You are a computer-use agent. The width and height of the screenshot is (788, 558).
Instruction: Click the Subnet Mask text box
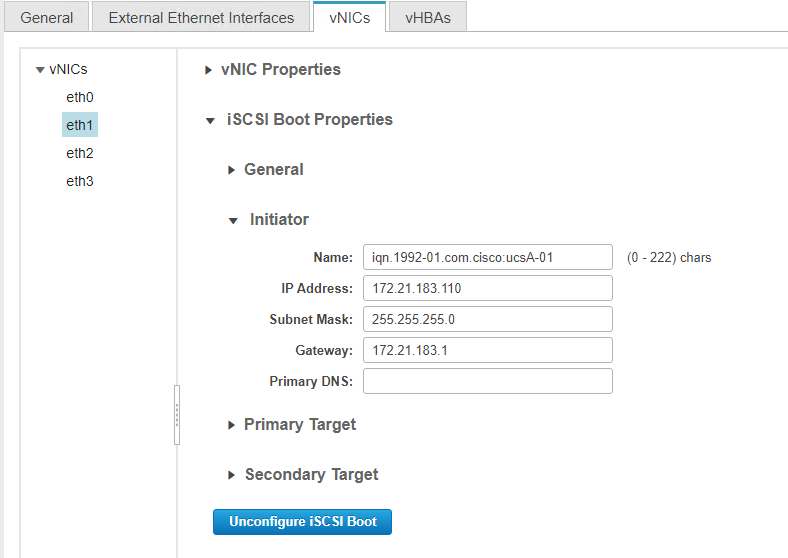pos(487,319)
